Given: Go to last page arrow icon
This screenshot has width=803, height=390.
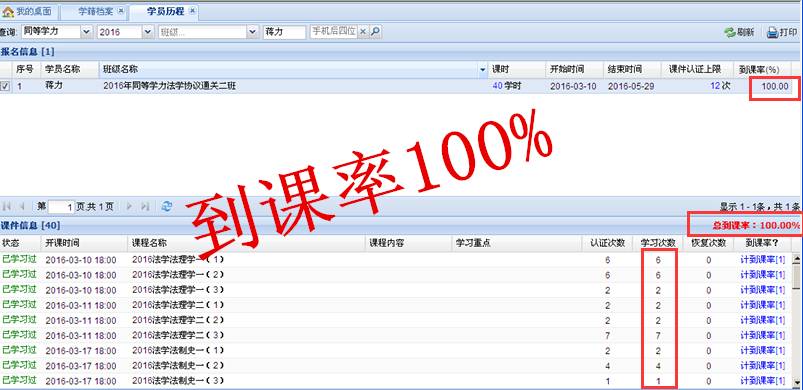Looking at the screenshot, I should coord(145,206).
